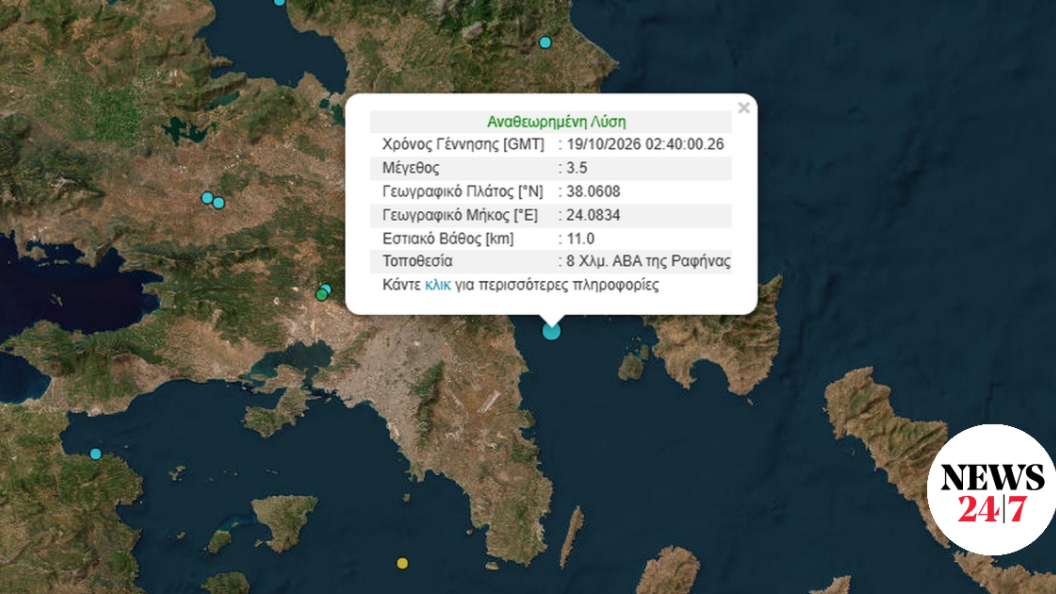
Task: Open the "κλικ" link for more information
Action: 438,285
